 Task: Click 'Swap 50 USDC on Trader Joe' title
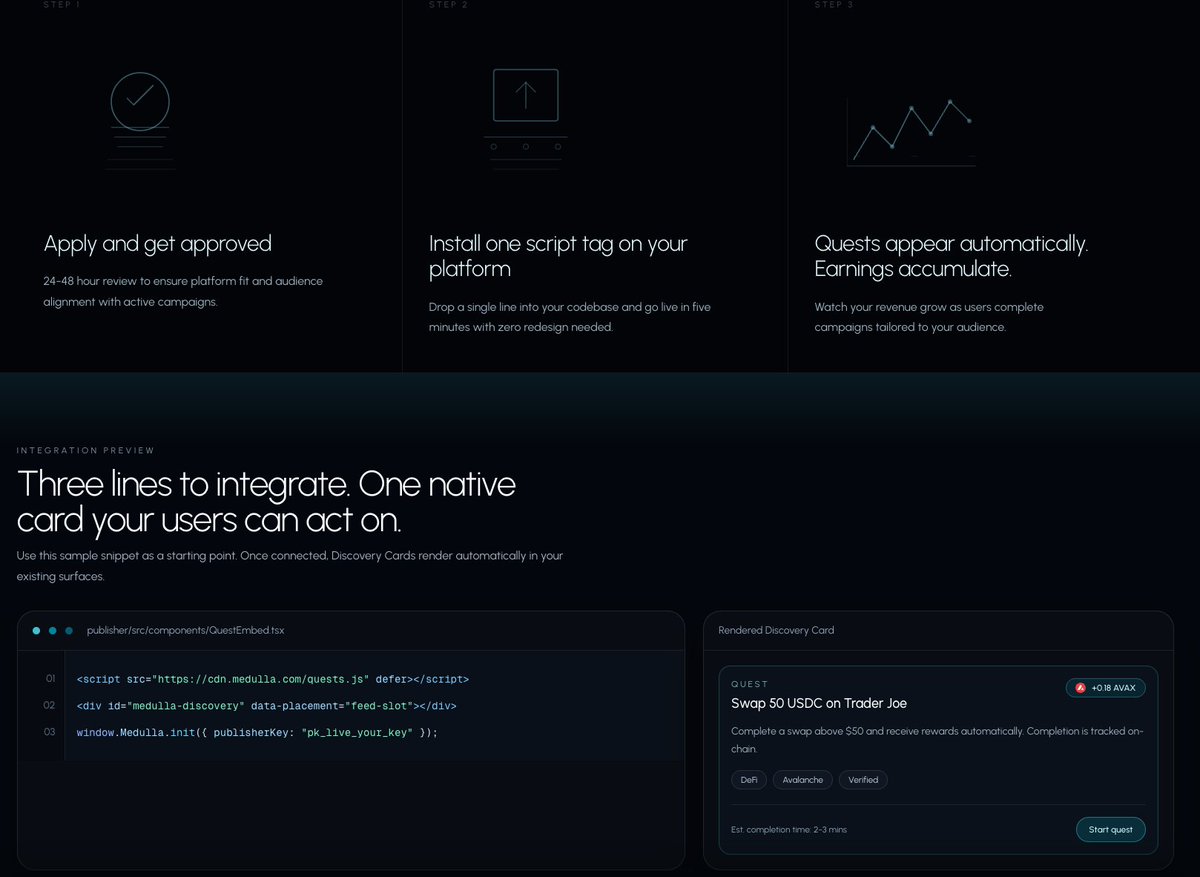click(819, 703)
